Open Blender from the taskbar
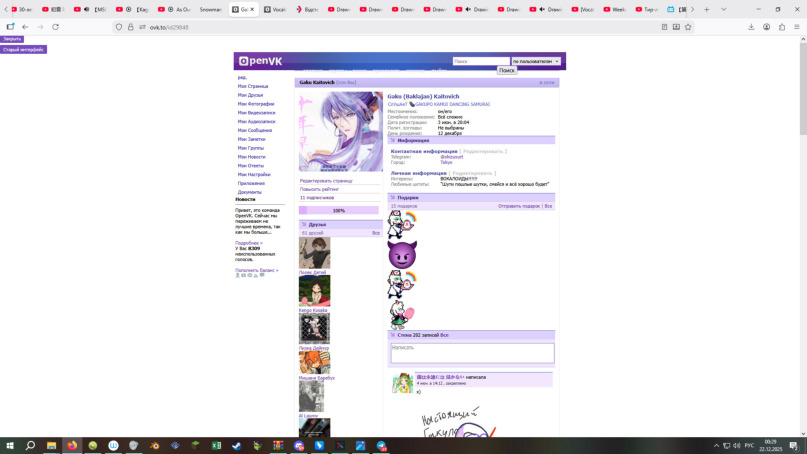The width and height of the screenshot is (807, 454). (x=154, y=445)
